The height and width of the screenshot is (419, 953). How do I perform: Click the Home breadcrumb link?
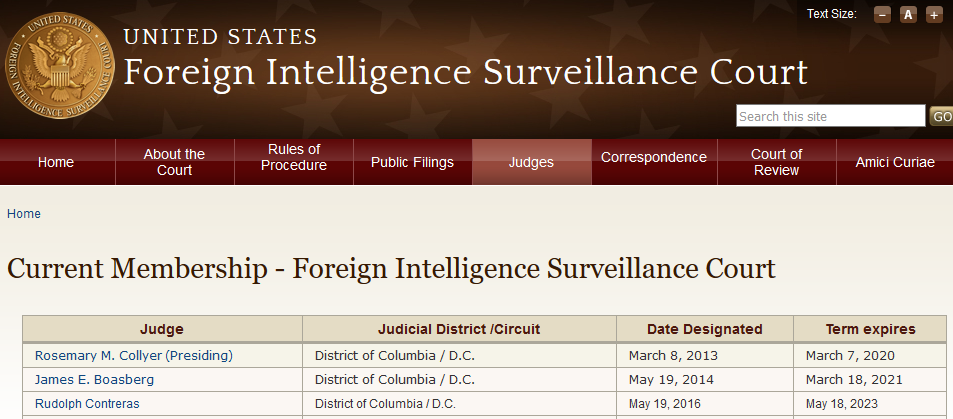tap(24, 214)
